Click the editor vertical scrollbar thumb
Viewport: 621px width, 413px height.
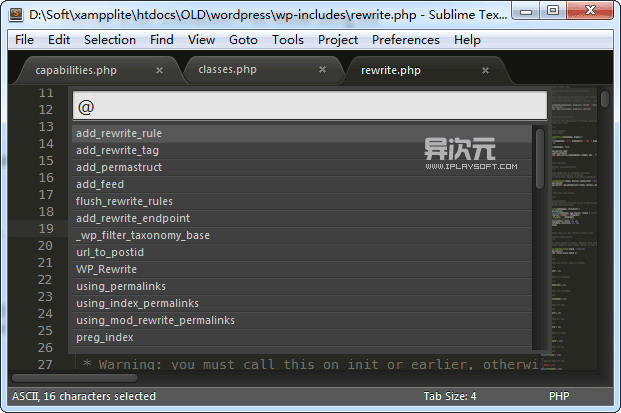click(604, 99)
